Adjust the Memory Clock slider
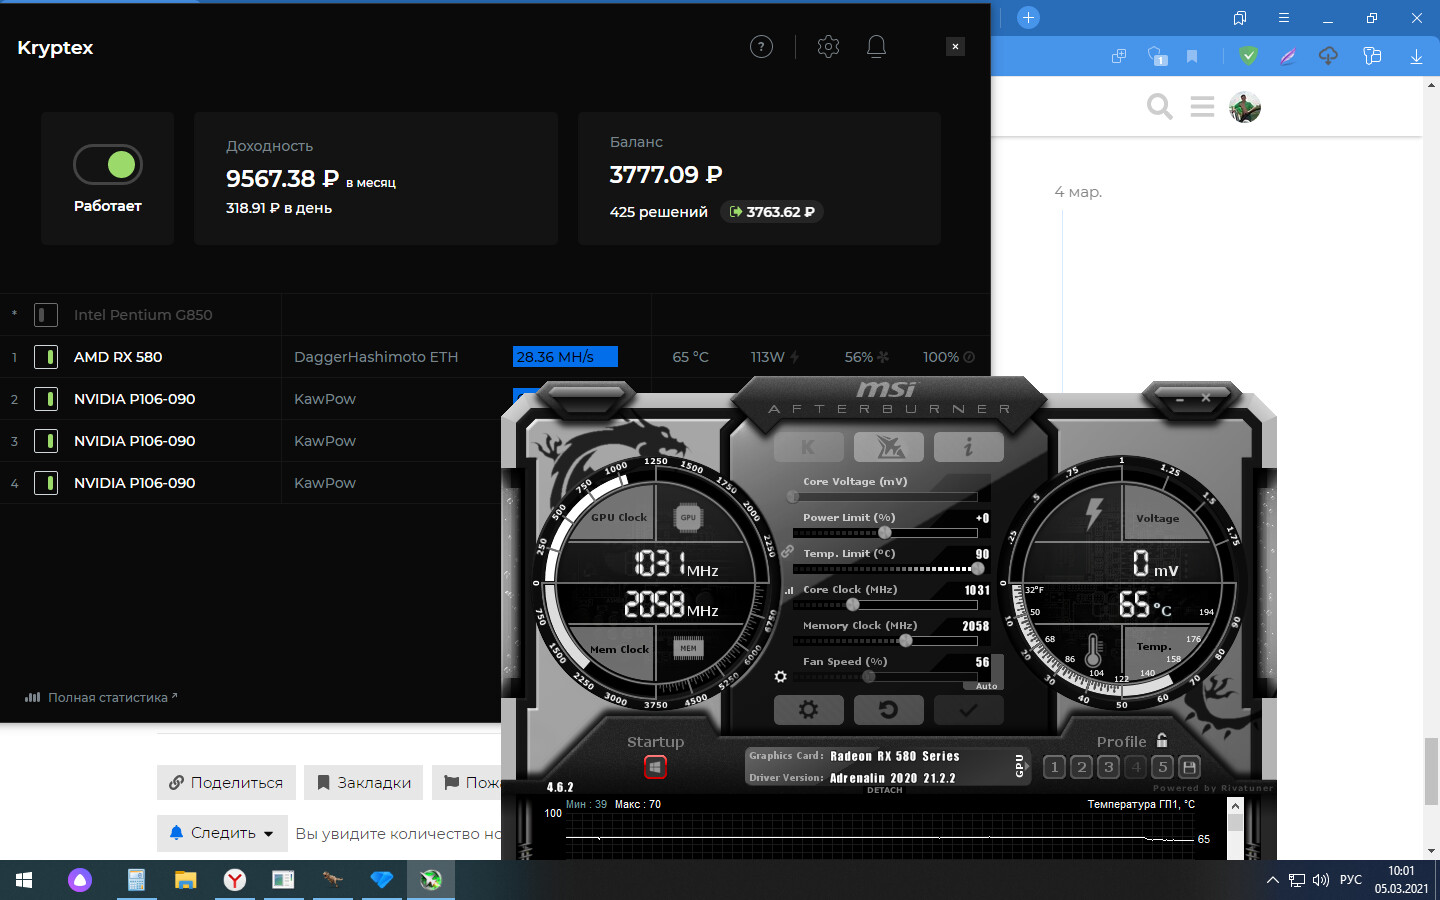Image resolution: width=1440 pixels, height=900 pixels. click(x=885, y=640)
